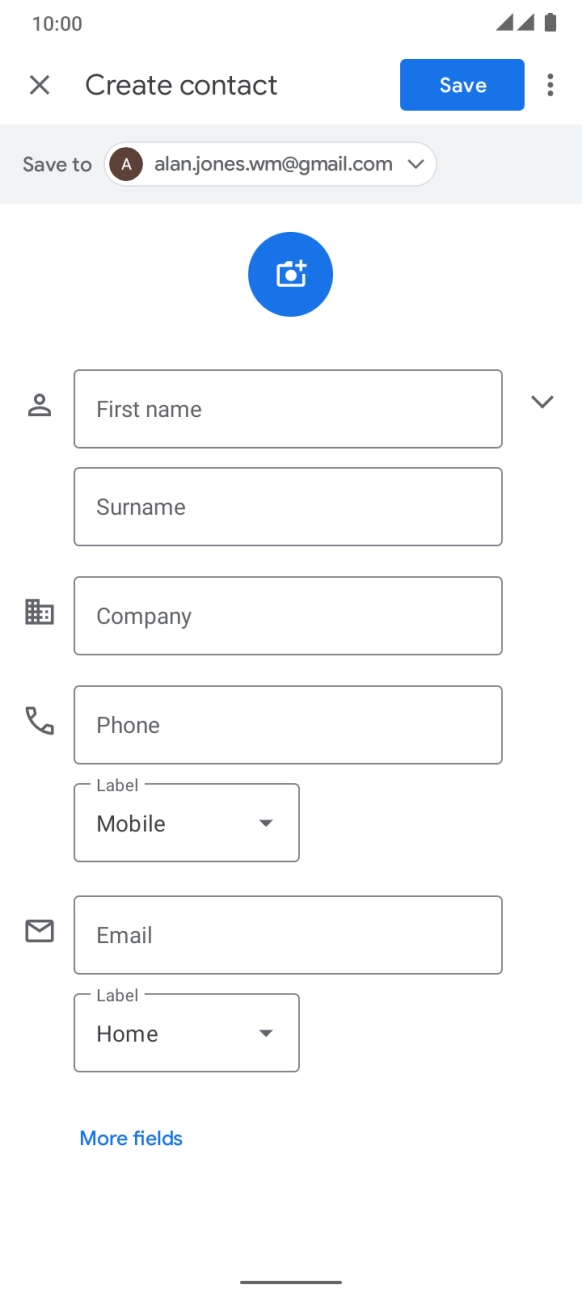Click the First name input field
The image size is (582, 1293).
click(x=288, y=408)
